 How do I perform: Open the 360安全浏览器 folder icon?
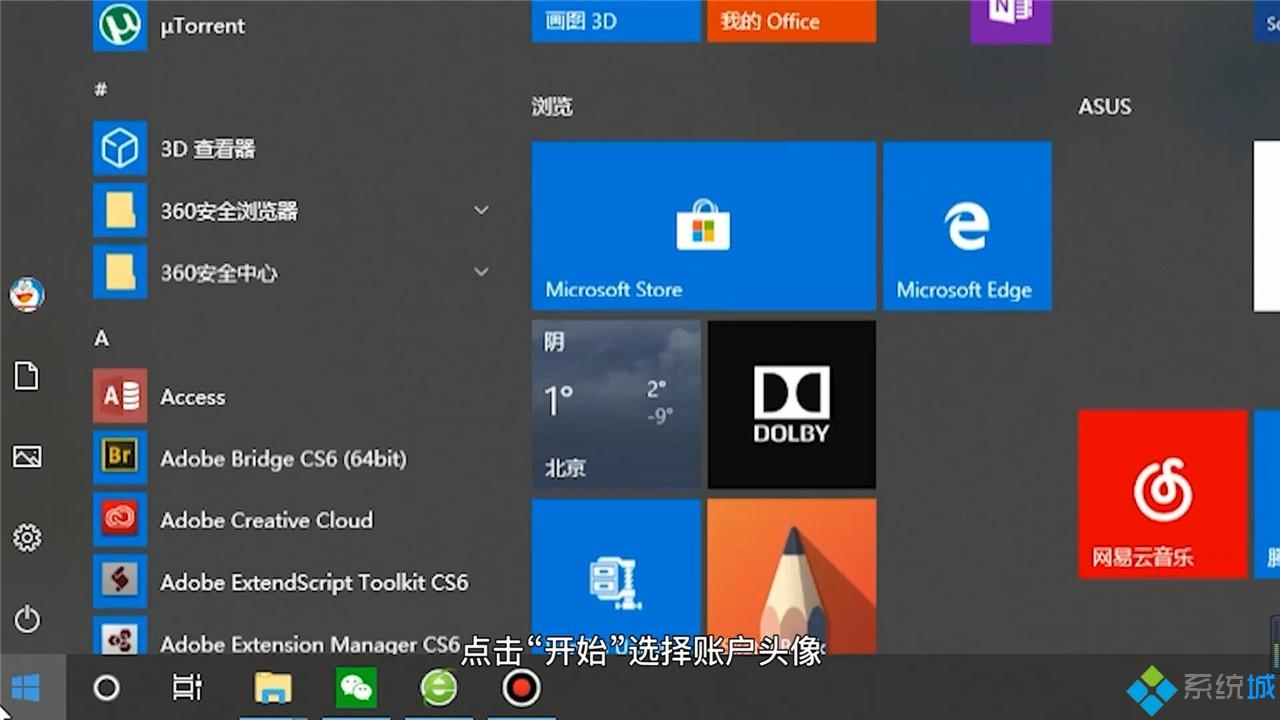click(x=120, y=211)
